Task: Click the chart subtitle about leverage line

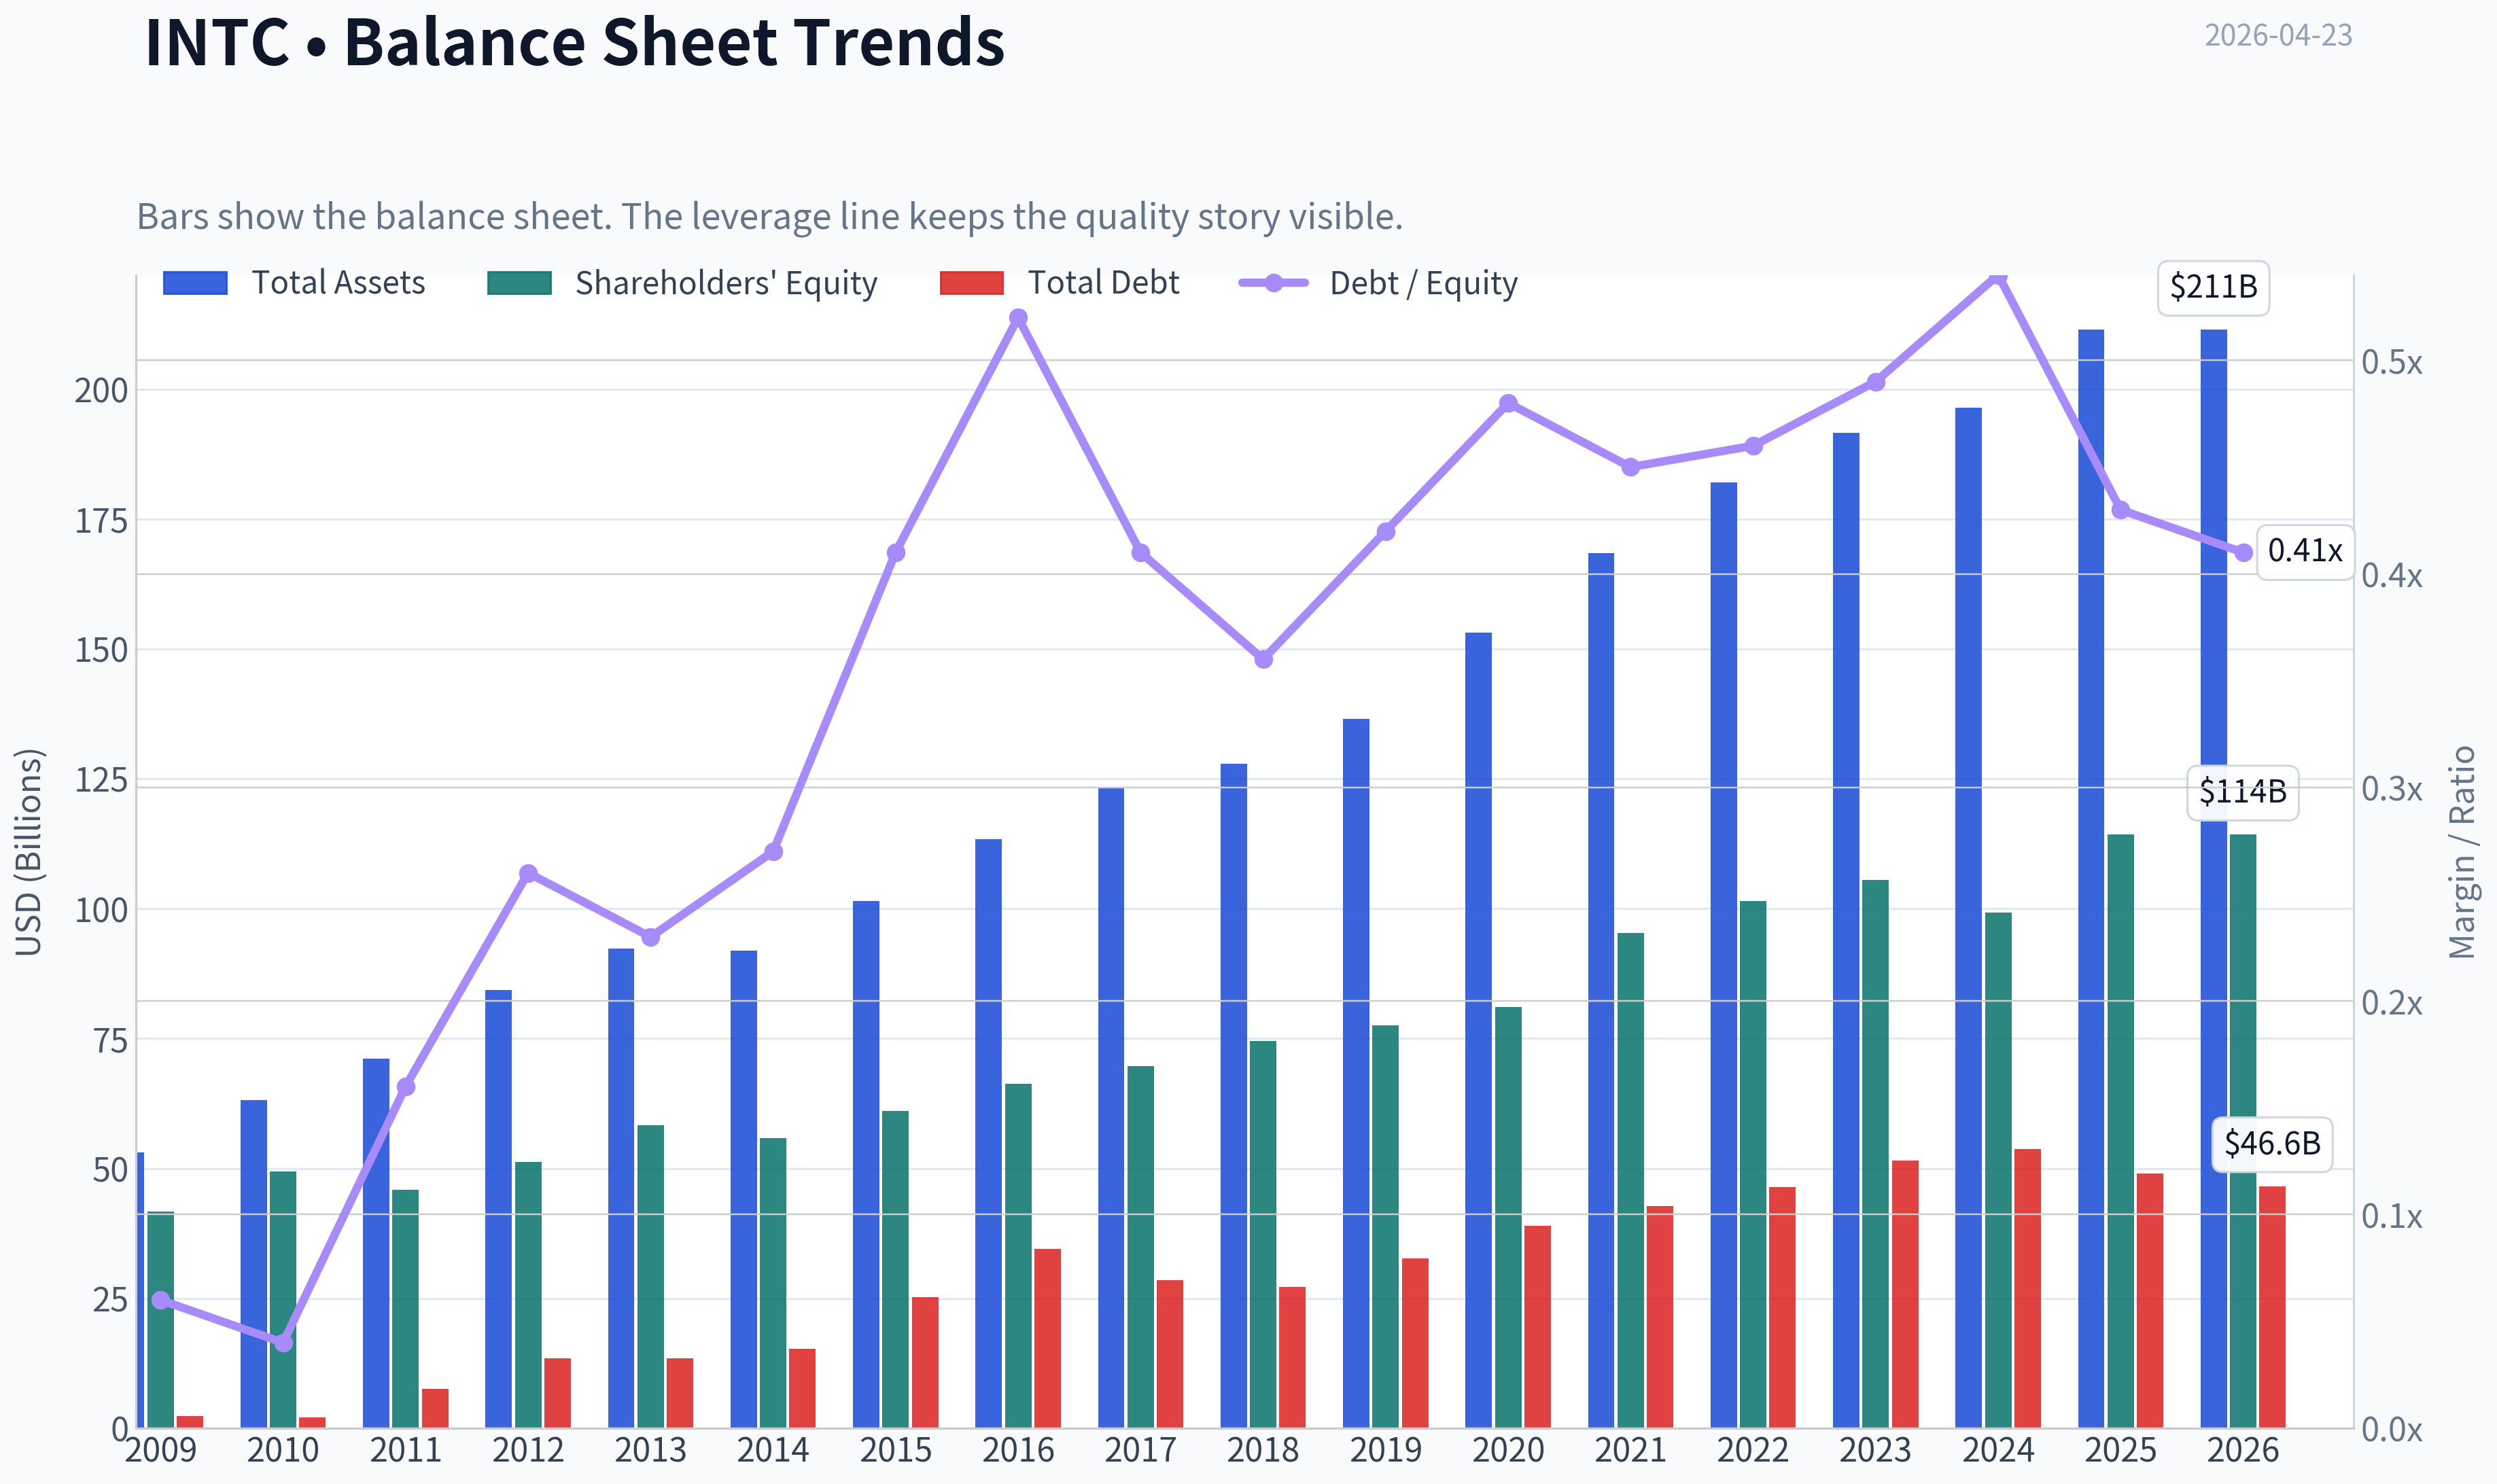Action: pos(770,217)
